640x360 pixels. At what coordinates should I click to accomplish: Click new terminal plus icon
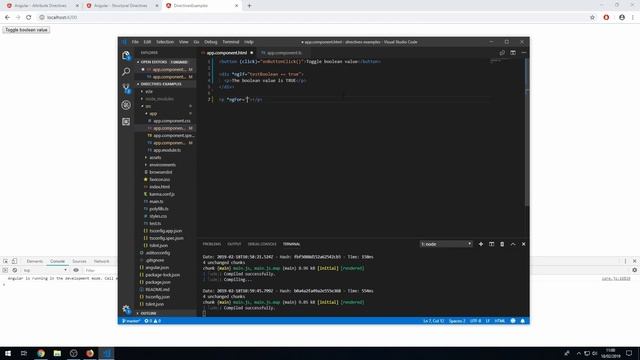click(x=481, y=244)
